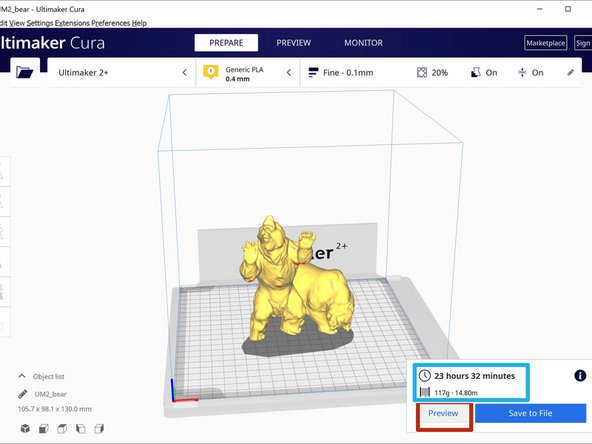Viewport: 592px width, 444px height.
Task: Open print settings with the pencil icon
Action: coord(570,72)
